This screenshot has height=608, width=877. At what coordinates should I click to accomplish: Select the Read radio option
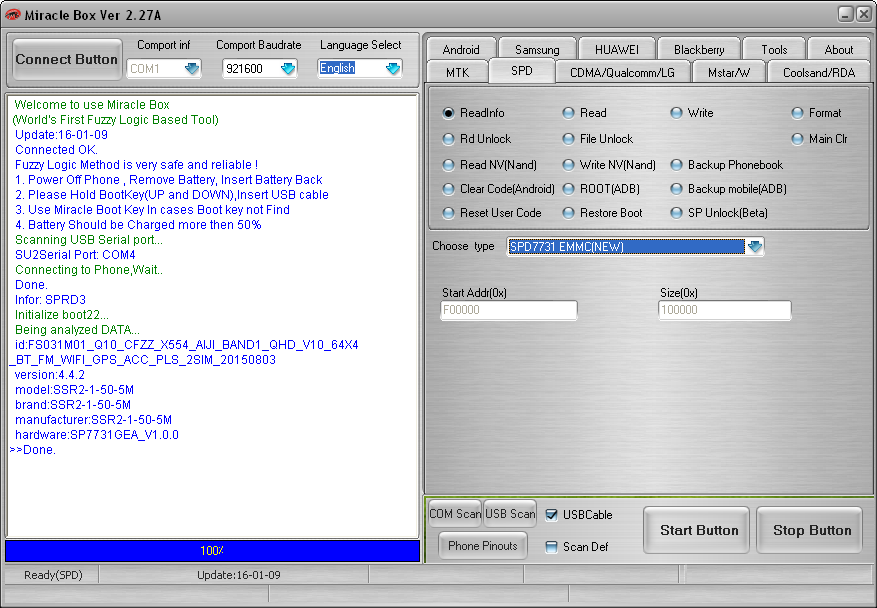click(x=584, y=113)
